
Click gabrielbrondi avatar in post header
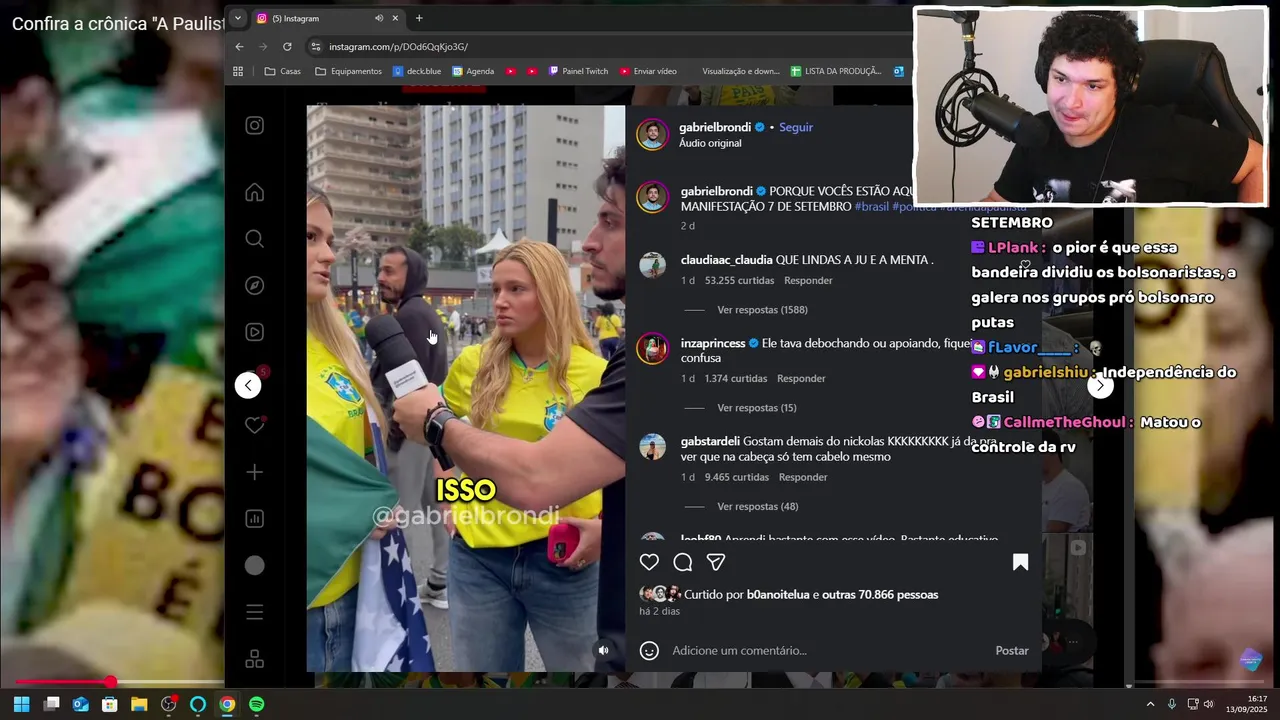652,134
